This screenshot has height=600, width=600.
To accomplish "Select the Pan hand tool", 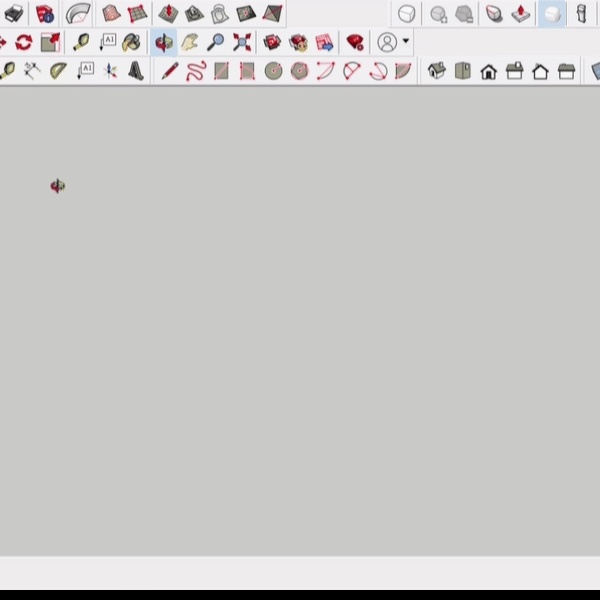I will (190, 42).
